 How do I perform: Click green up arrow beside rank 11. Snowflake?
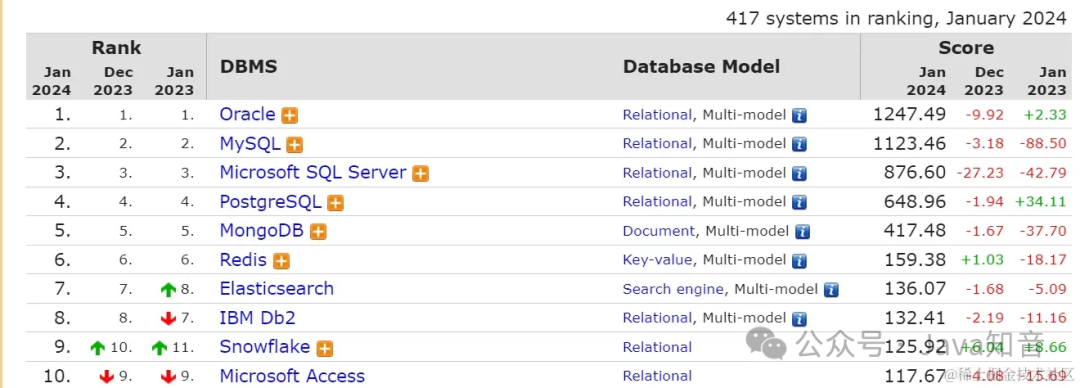tap(160, 348)
